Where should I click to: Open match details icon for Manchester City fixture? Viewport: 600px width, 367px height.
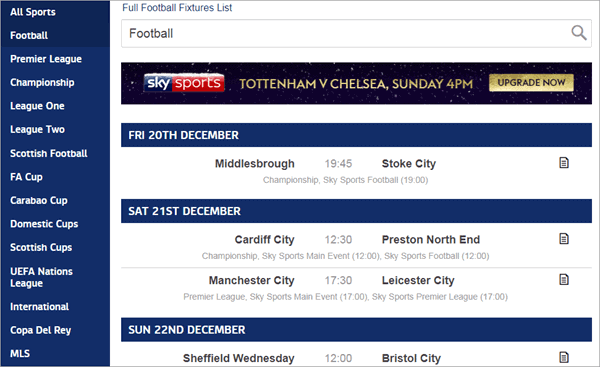point(564,280)
